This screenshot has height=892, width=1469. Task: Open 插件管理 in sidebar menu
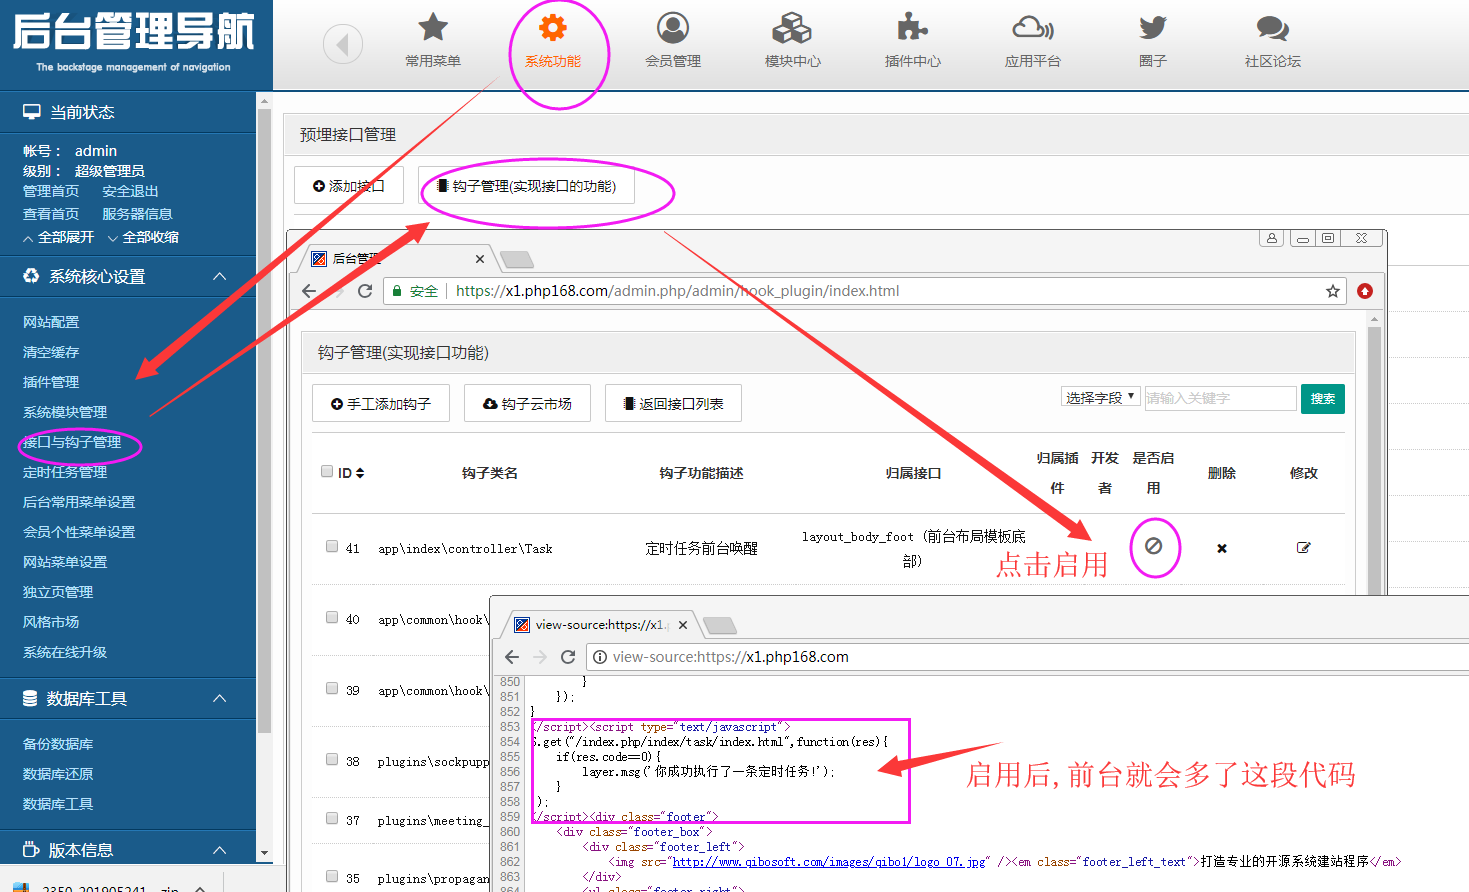(51, 382)
